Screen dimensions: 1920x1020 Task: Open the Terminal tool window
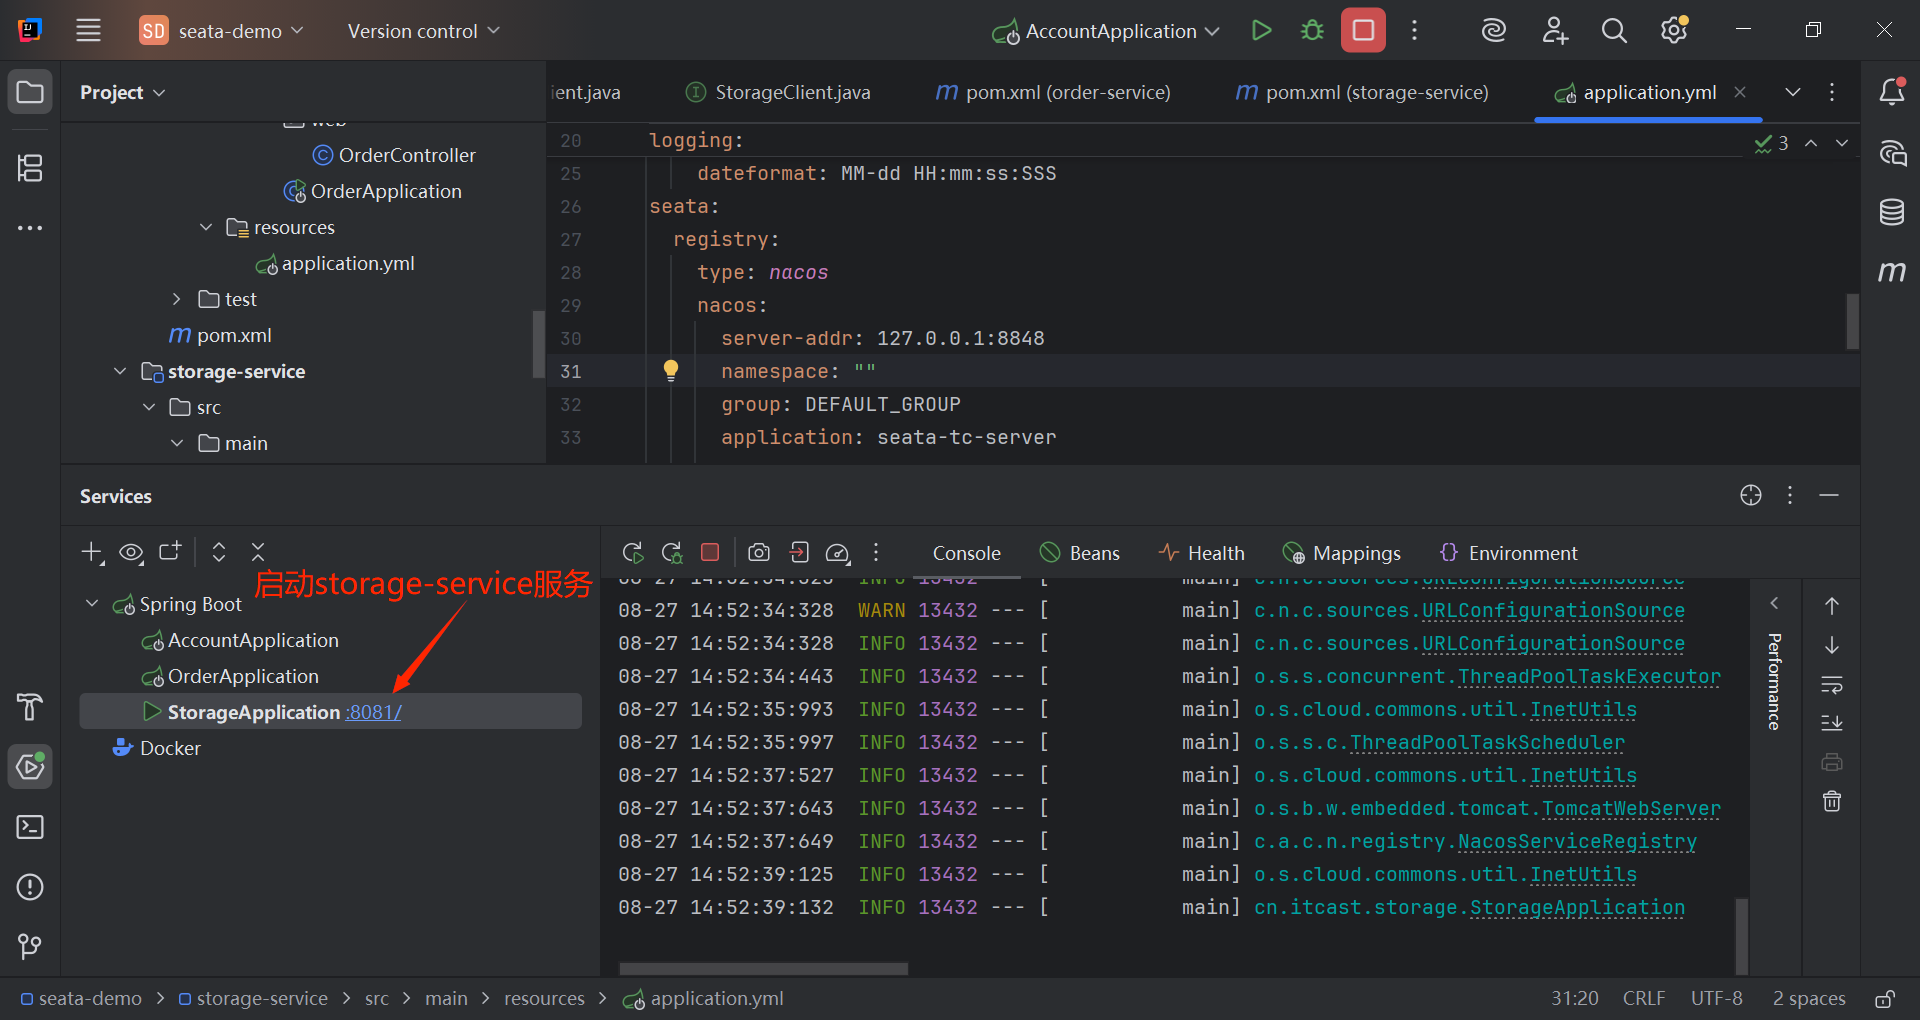[30, 827]
